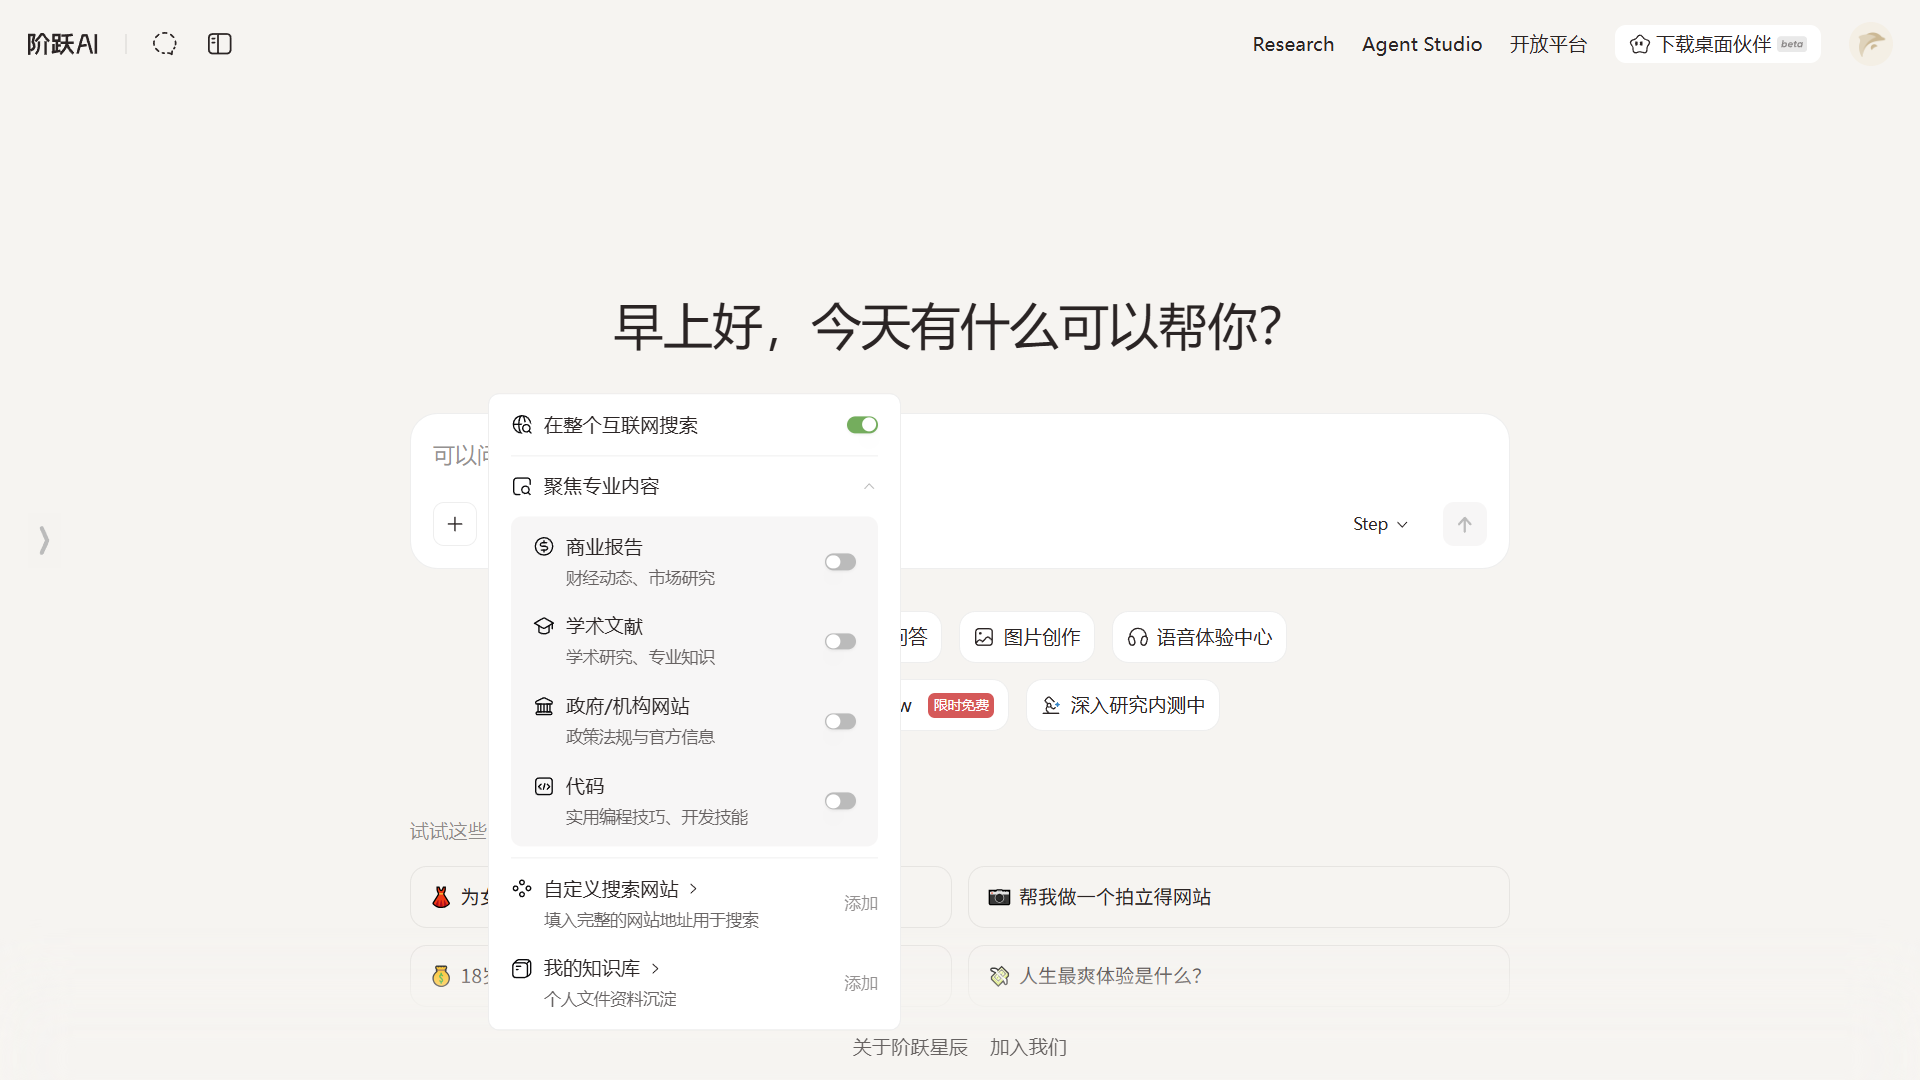Viewport: 1920px width, 1080px height.
Task: Click 下载桌面伙伴 download button
Action: point(1717,44)
